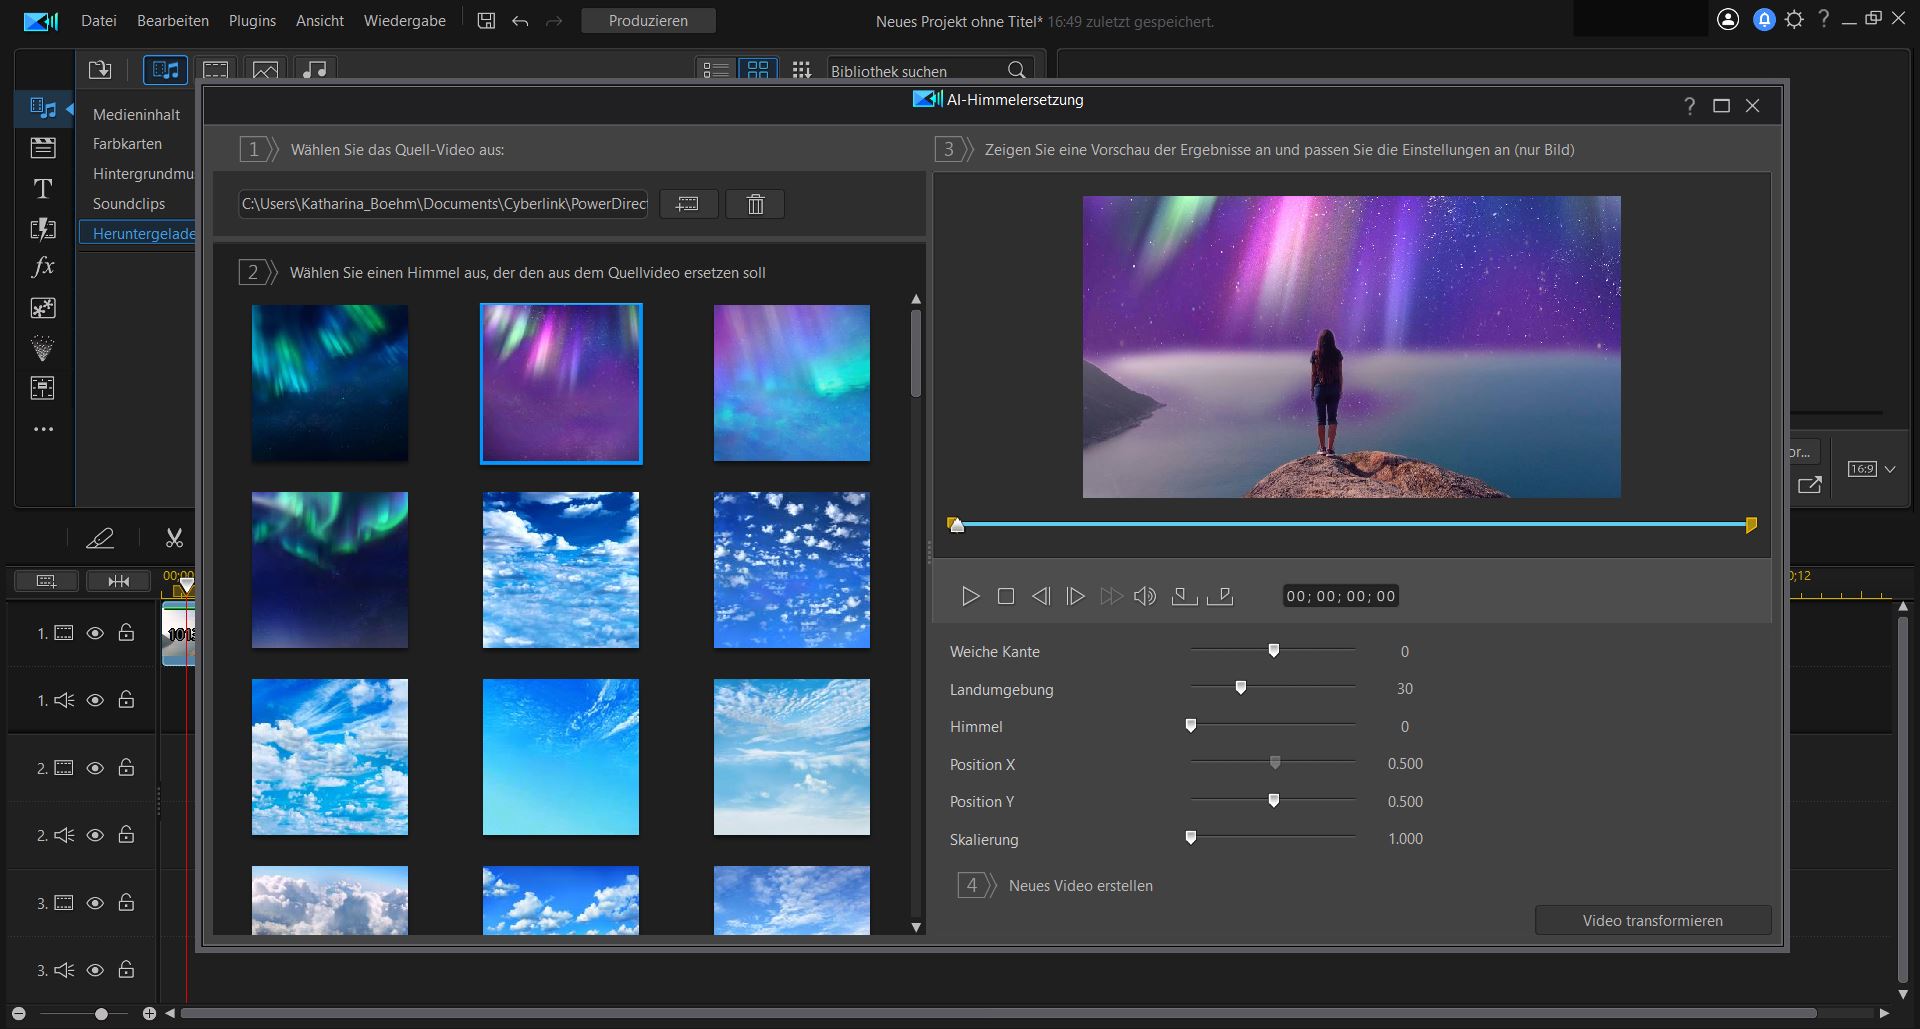Viewport: 1920px width, 1029px height.
Task: Open help in AI-Himmelersetzung dialog
Action: (1689, 106)
